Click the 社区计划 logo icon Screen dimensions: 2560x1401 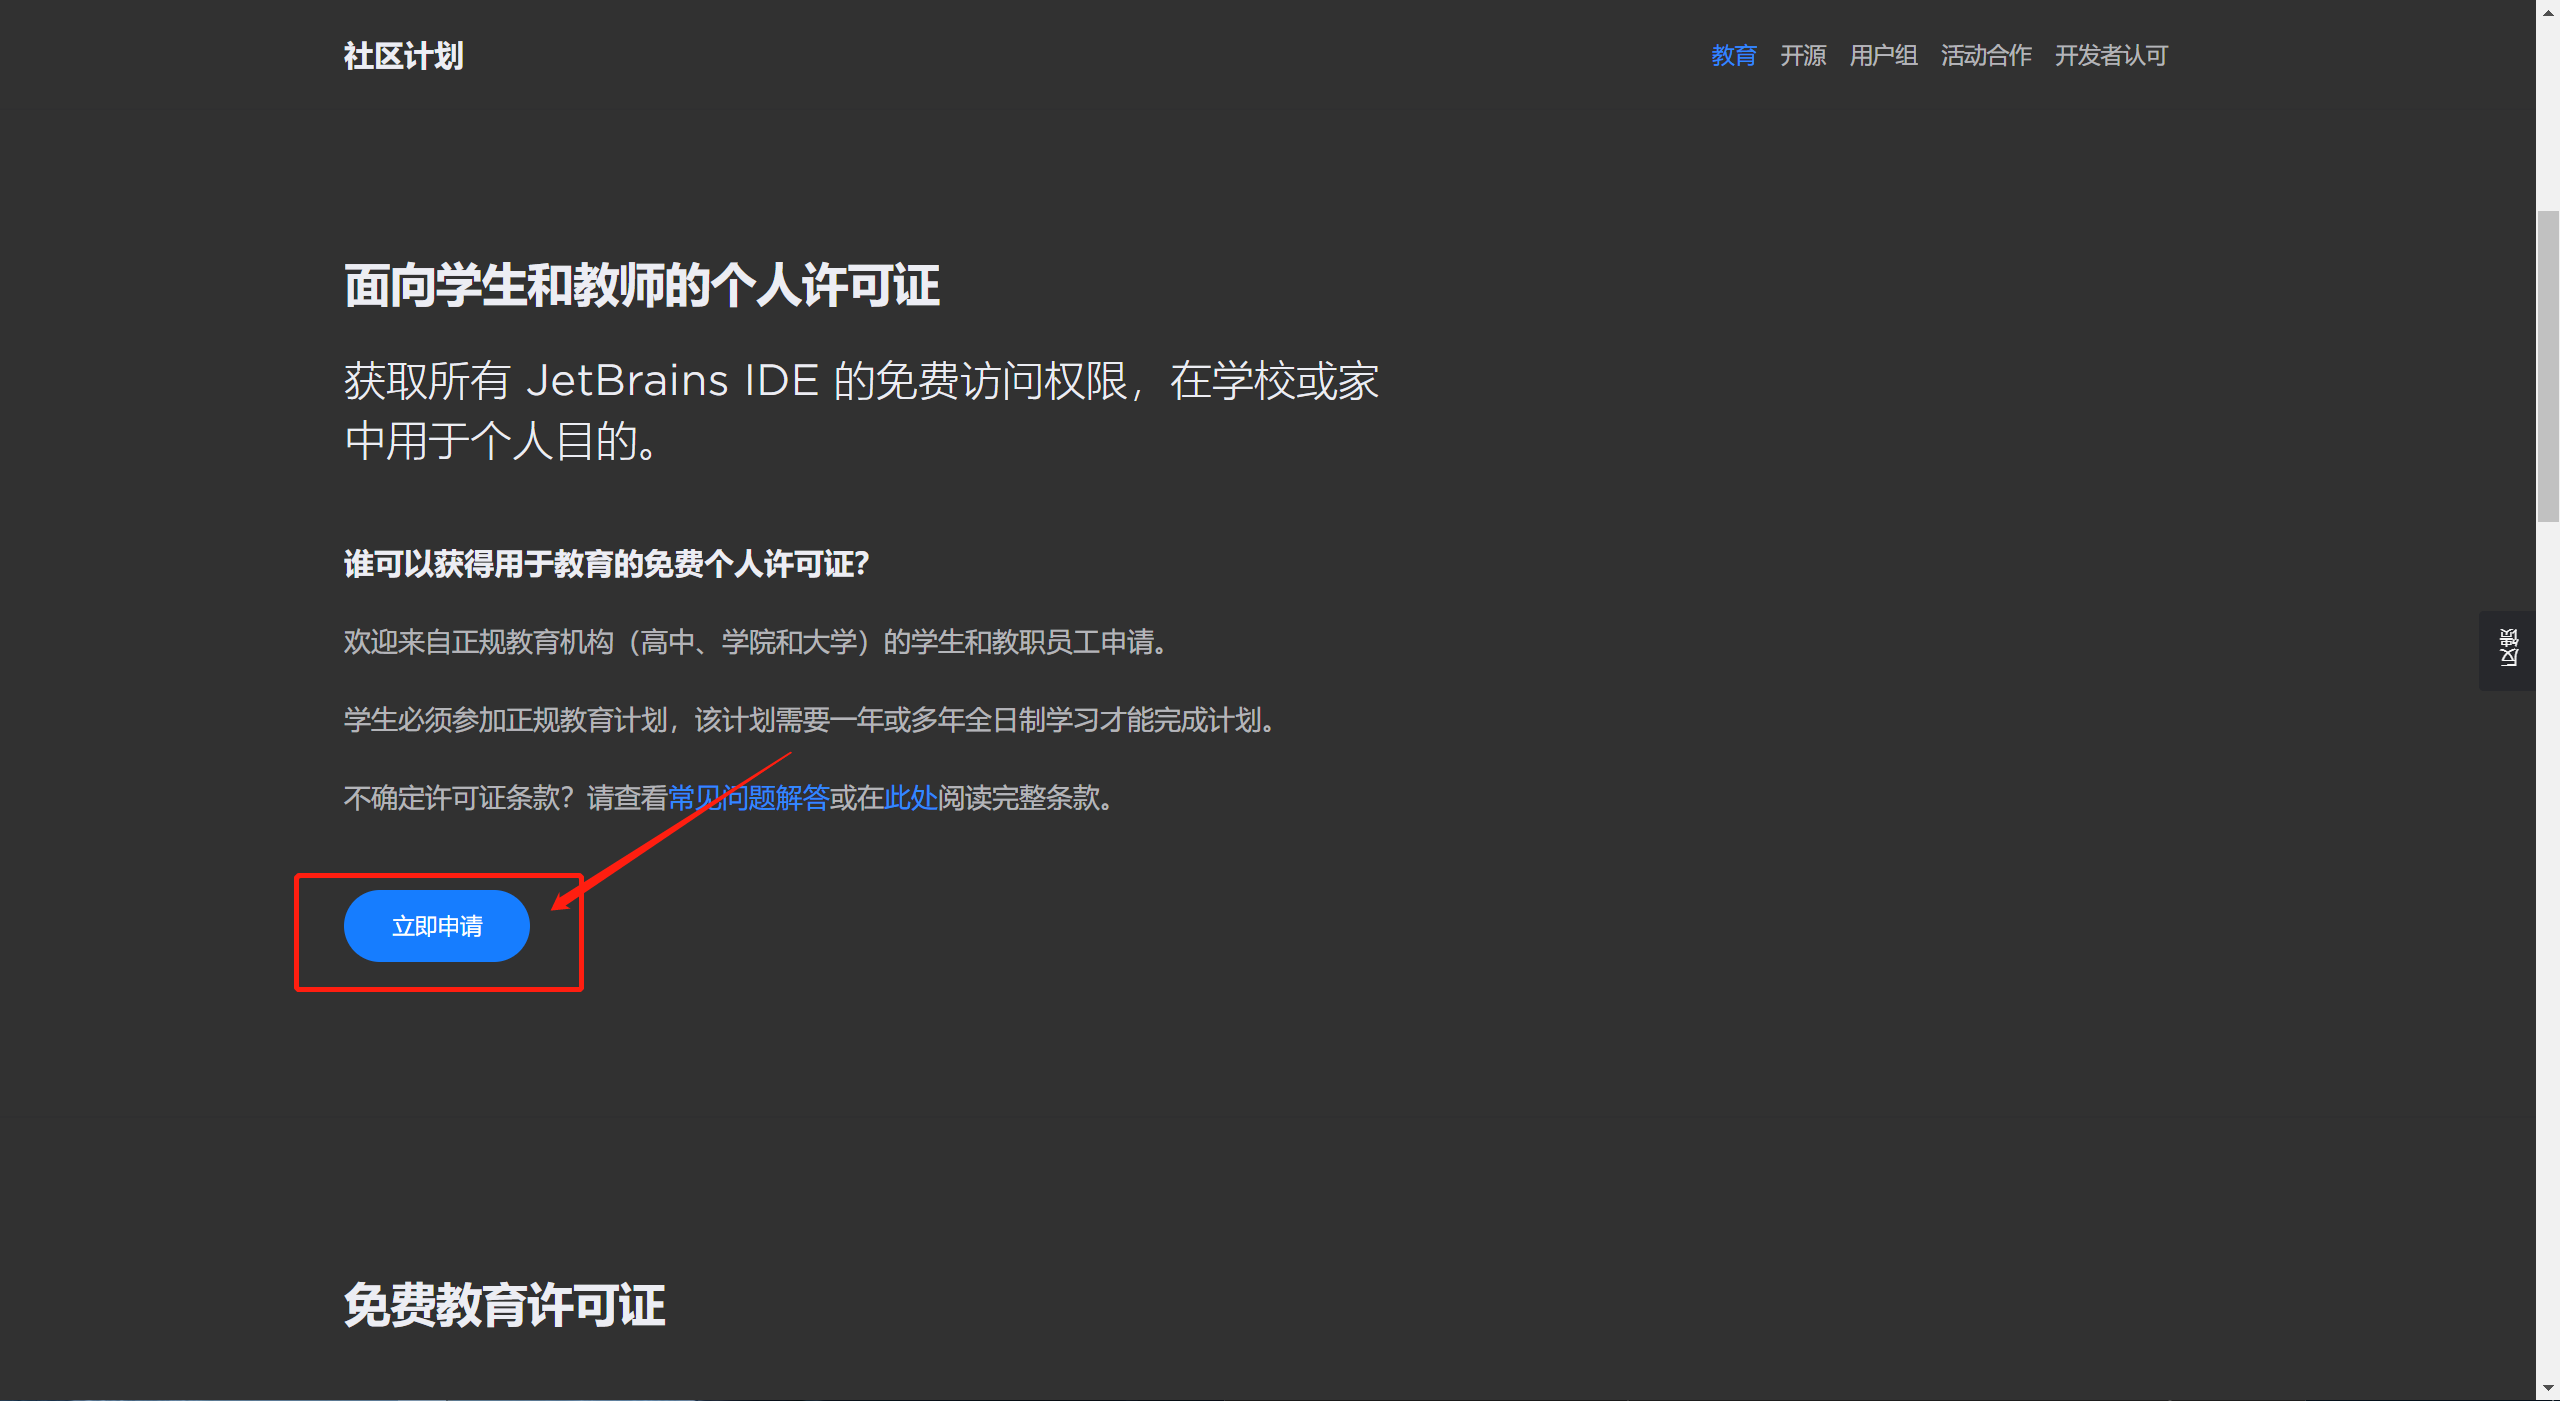pyautogui.click(x=404, y=57)
